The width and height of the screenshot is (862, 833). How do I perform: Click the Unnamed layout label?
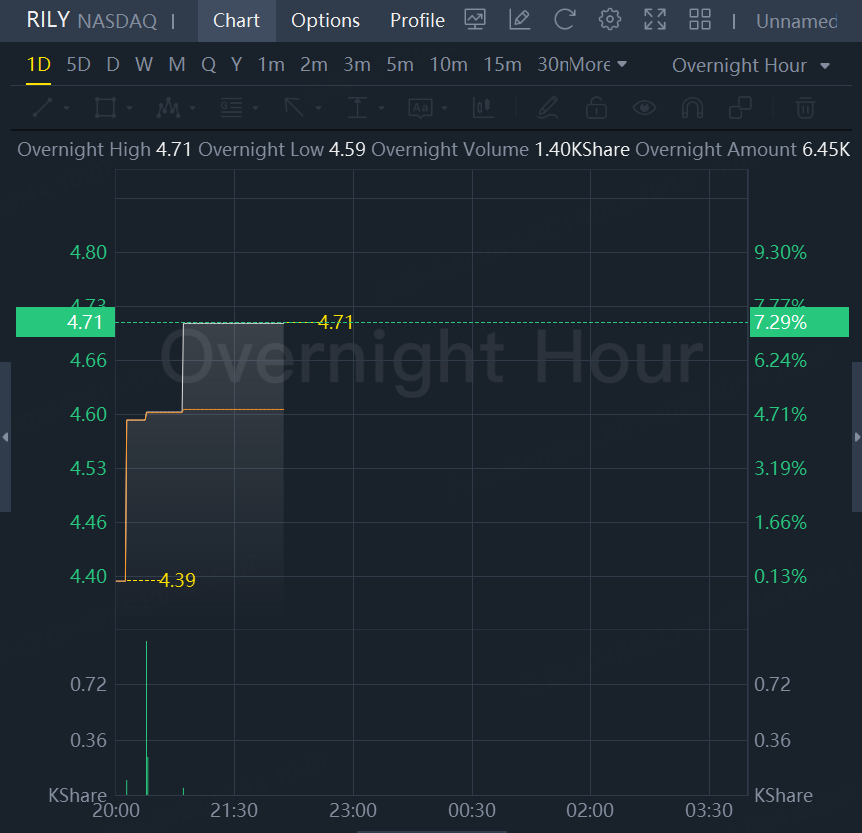797,21
